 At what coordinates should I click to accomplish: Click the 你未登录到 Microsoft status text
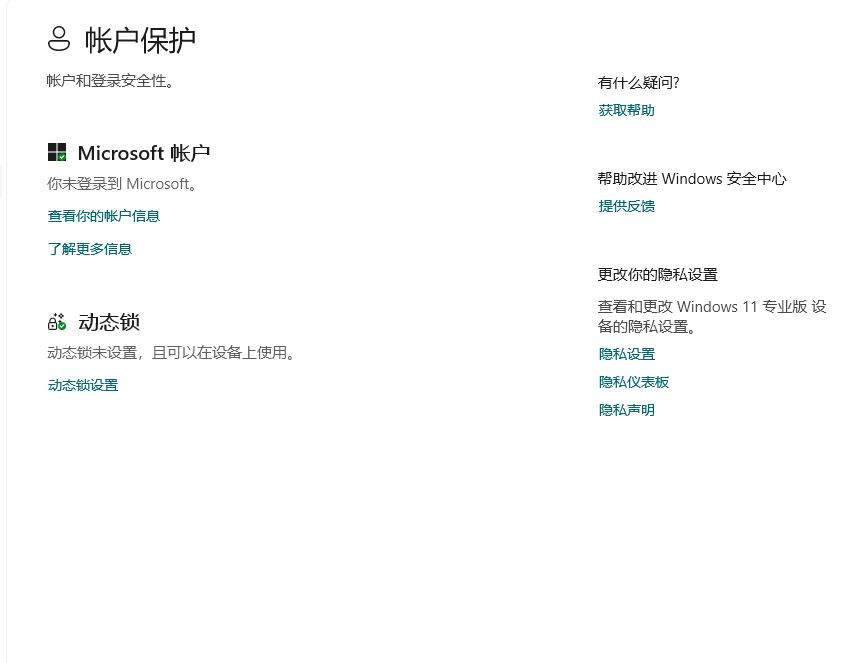point(123,184)
